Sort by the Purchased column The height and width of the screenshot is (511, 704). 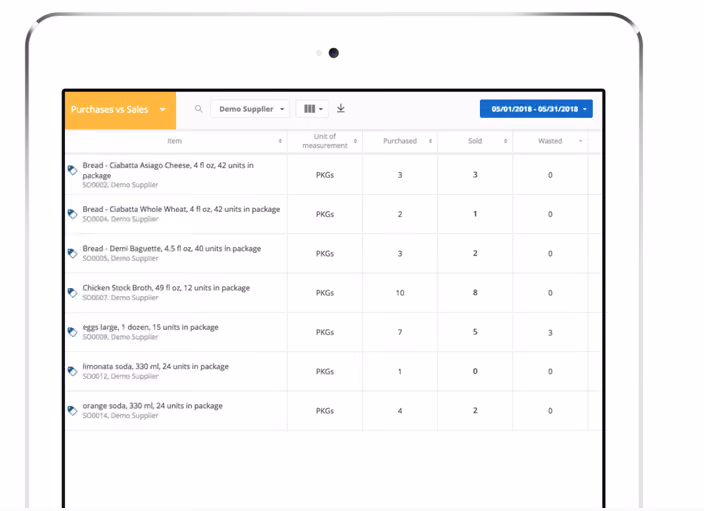click(400, 141)
